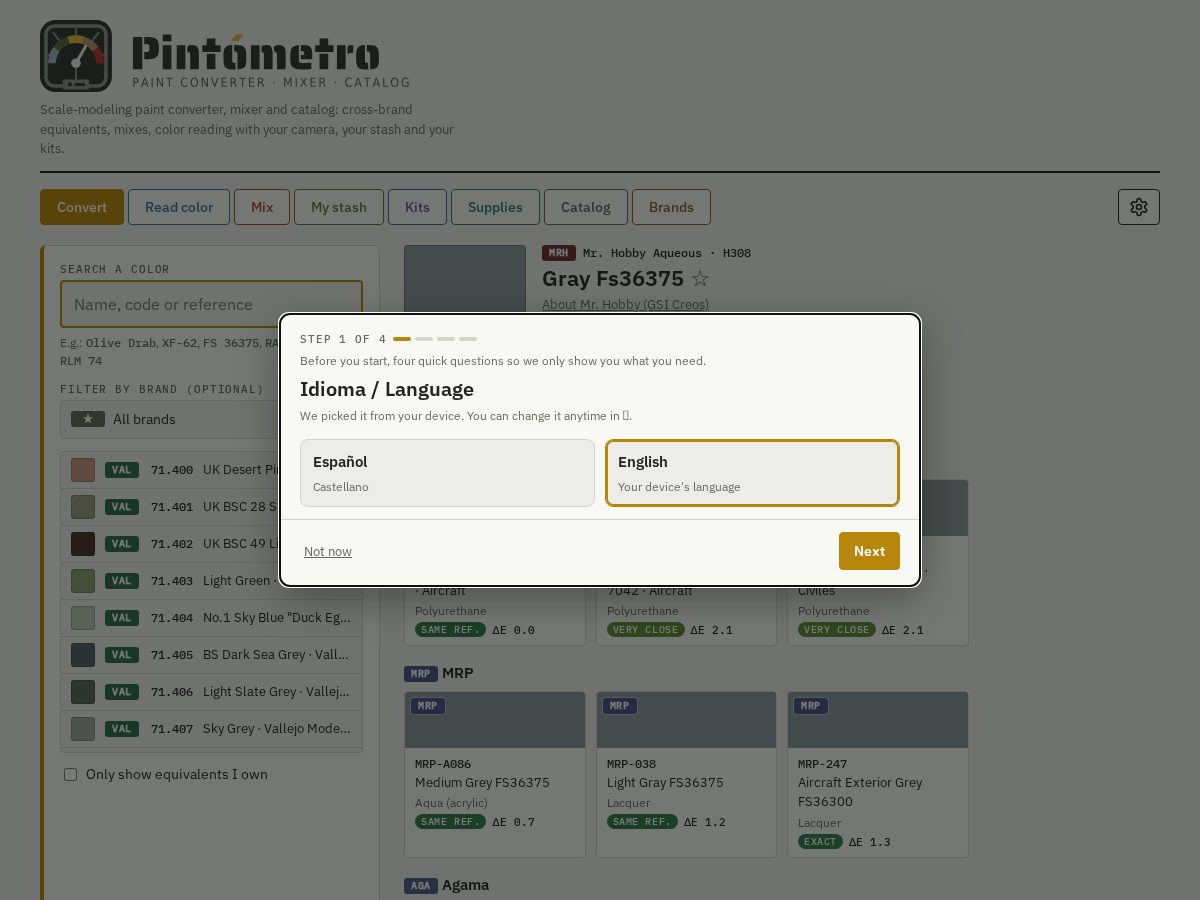Screen dimensions: 1200x900
Task: Toggle Only show equivalents I own checkbox
Action: (70, 774)
